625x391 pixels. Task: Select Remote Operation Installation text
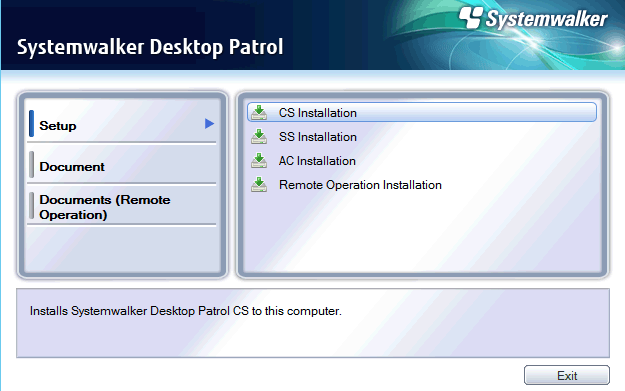coord(360,185)
